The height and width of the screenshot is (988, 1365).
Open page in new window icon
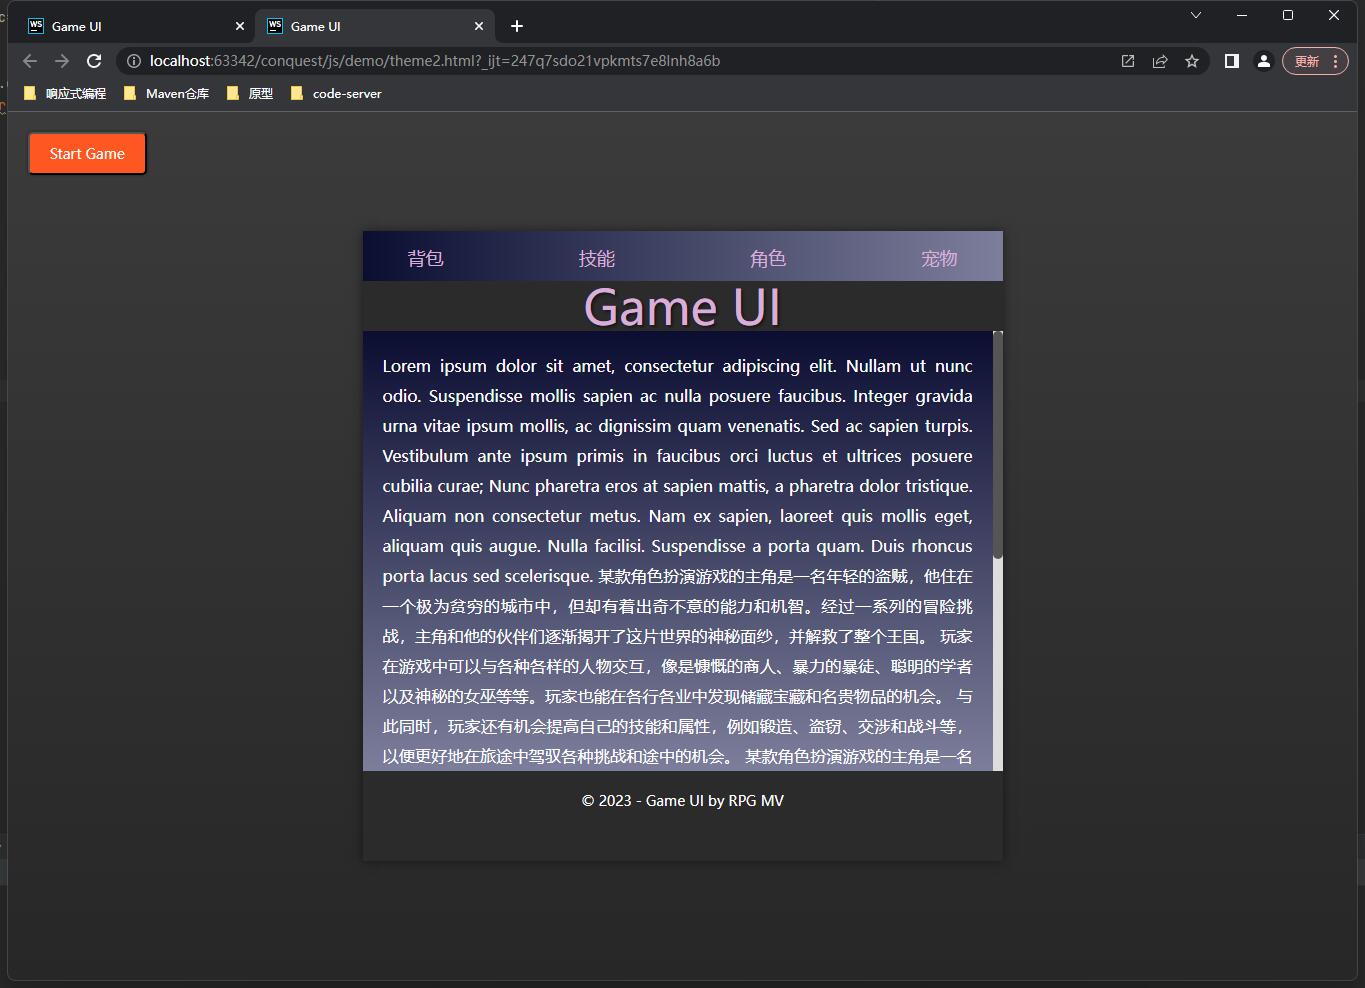pos(1128,61)
